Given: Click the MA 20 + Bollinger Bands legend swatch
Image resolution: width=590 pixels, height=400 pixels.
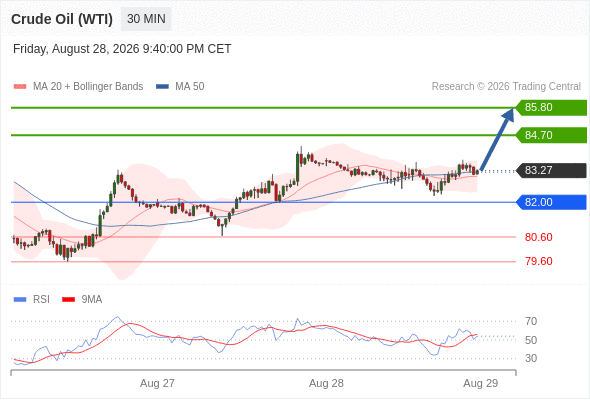Looking at the screenshot, I should (20, 87).
